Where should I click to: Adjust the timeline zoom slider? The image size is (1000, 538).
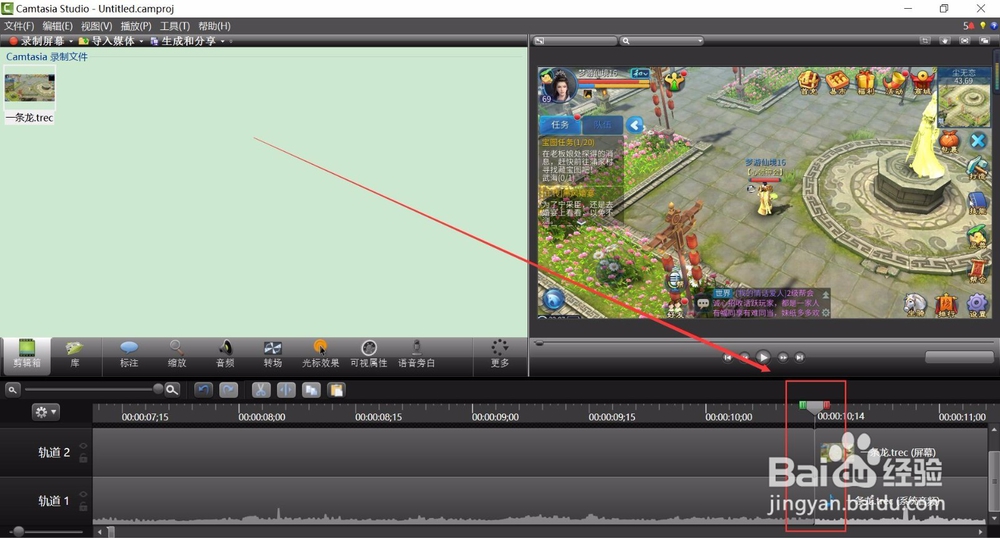coord(92,389)
